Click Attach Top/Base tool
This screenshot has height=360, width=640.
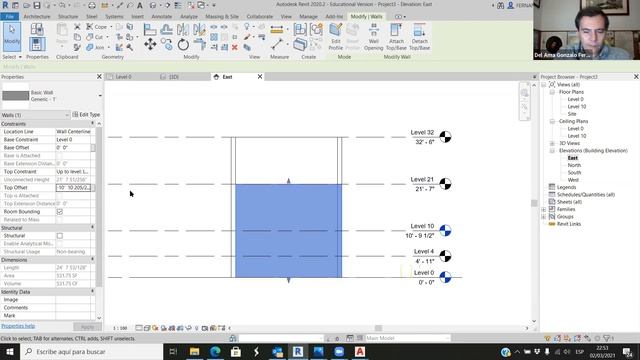[x=396, y=37]
